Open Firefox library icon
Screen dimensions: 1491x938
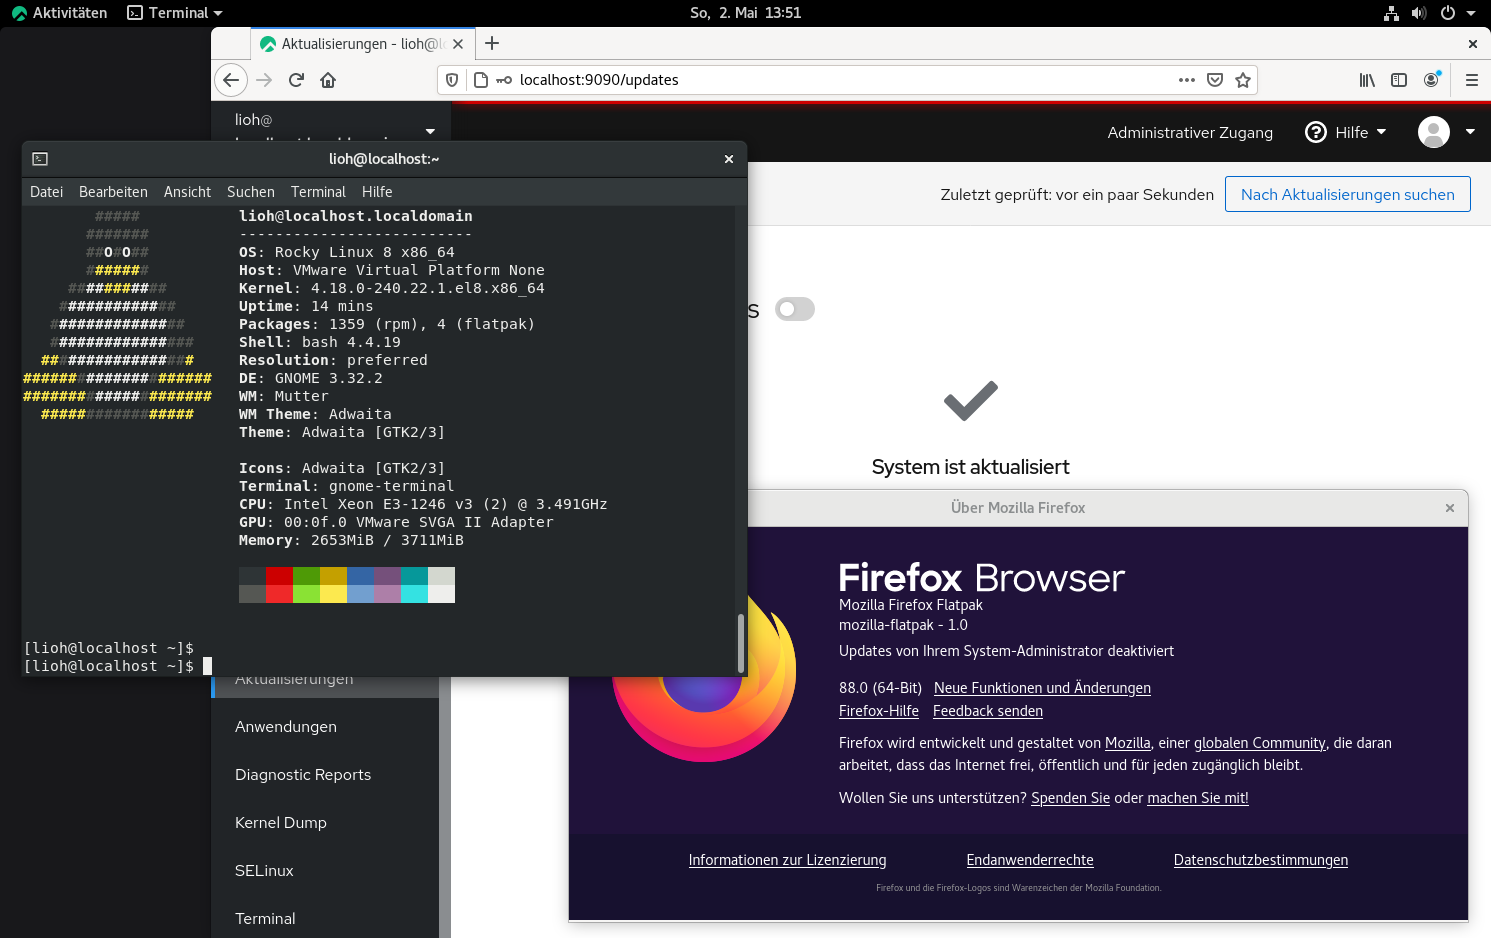pos(1367,80)
